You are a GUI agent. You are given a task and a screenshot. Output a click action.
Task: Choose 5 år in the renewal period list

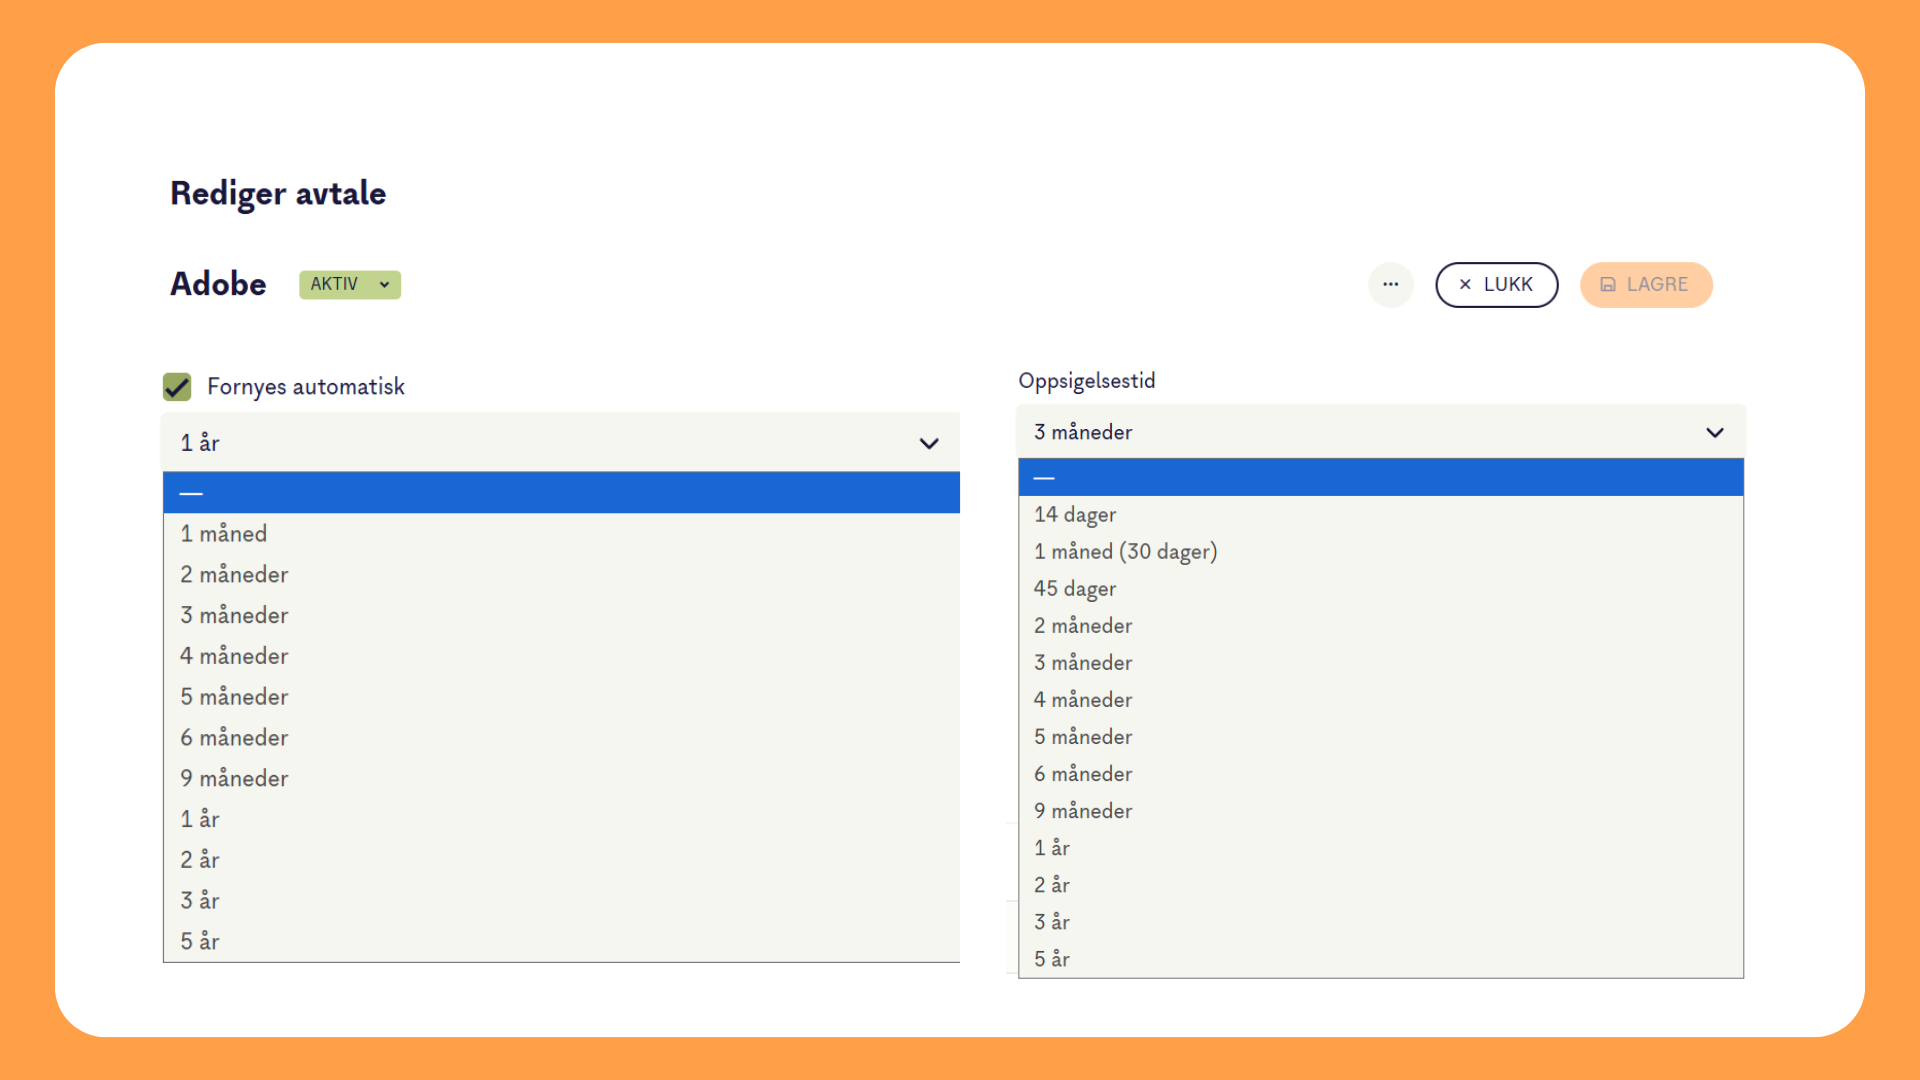(200, 942)
